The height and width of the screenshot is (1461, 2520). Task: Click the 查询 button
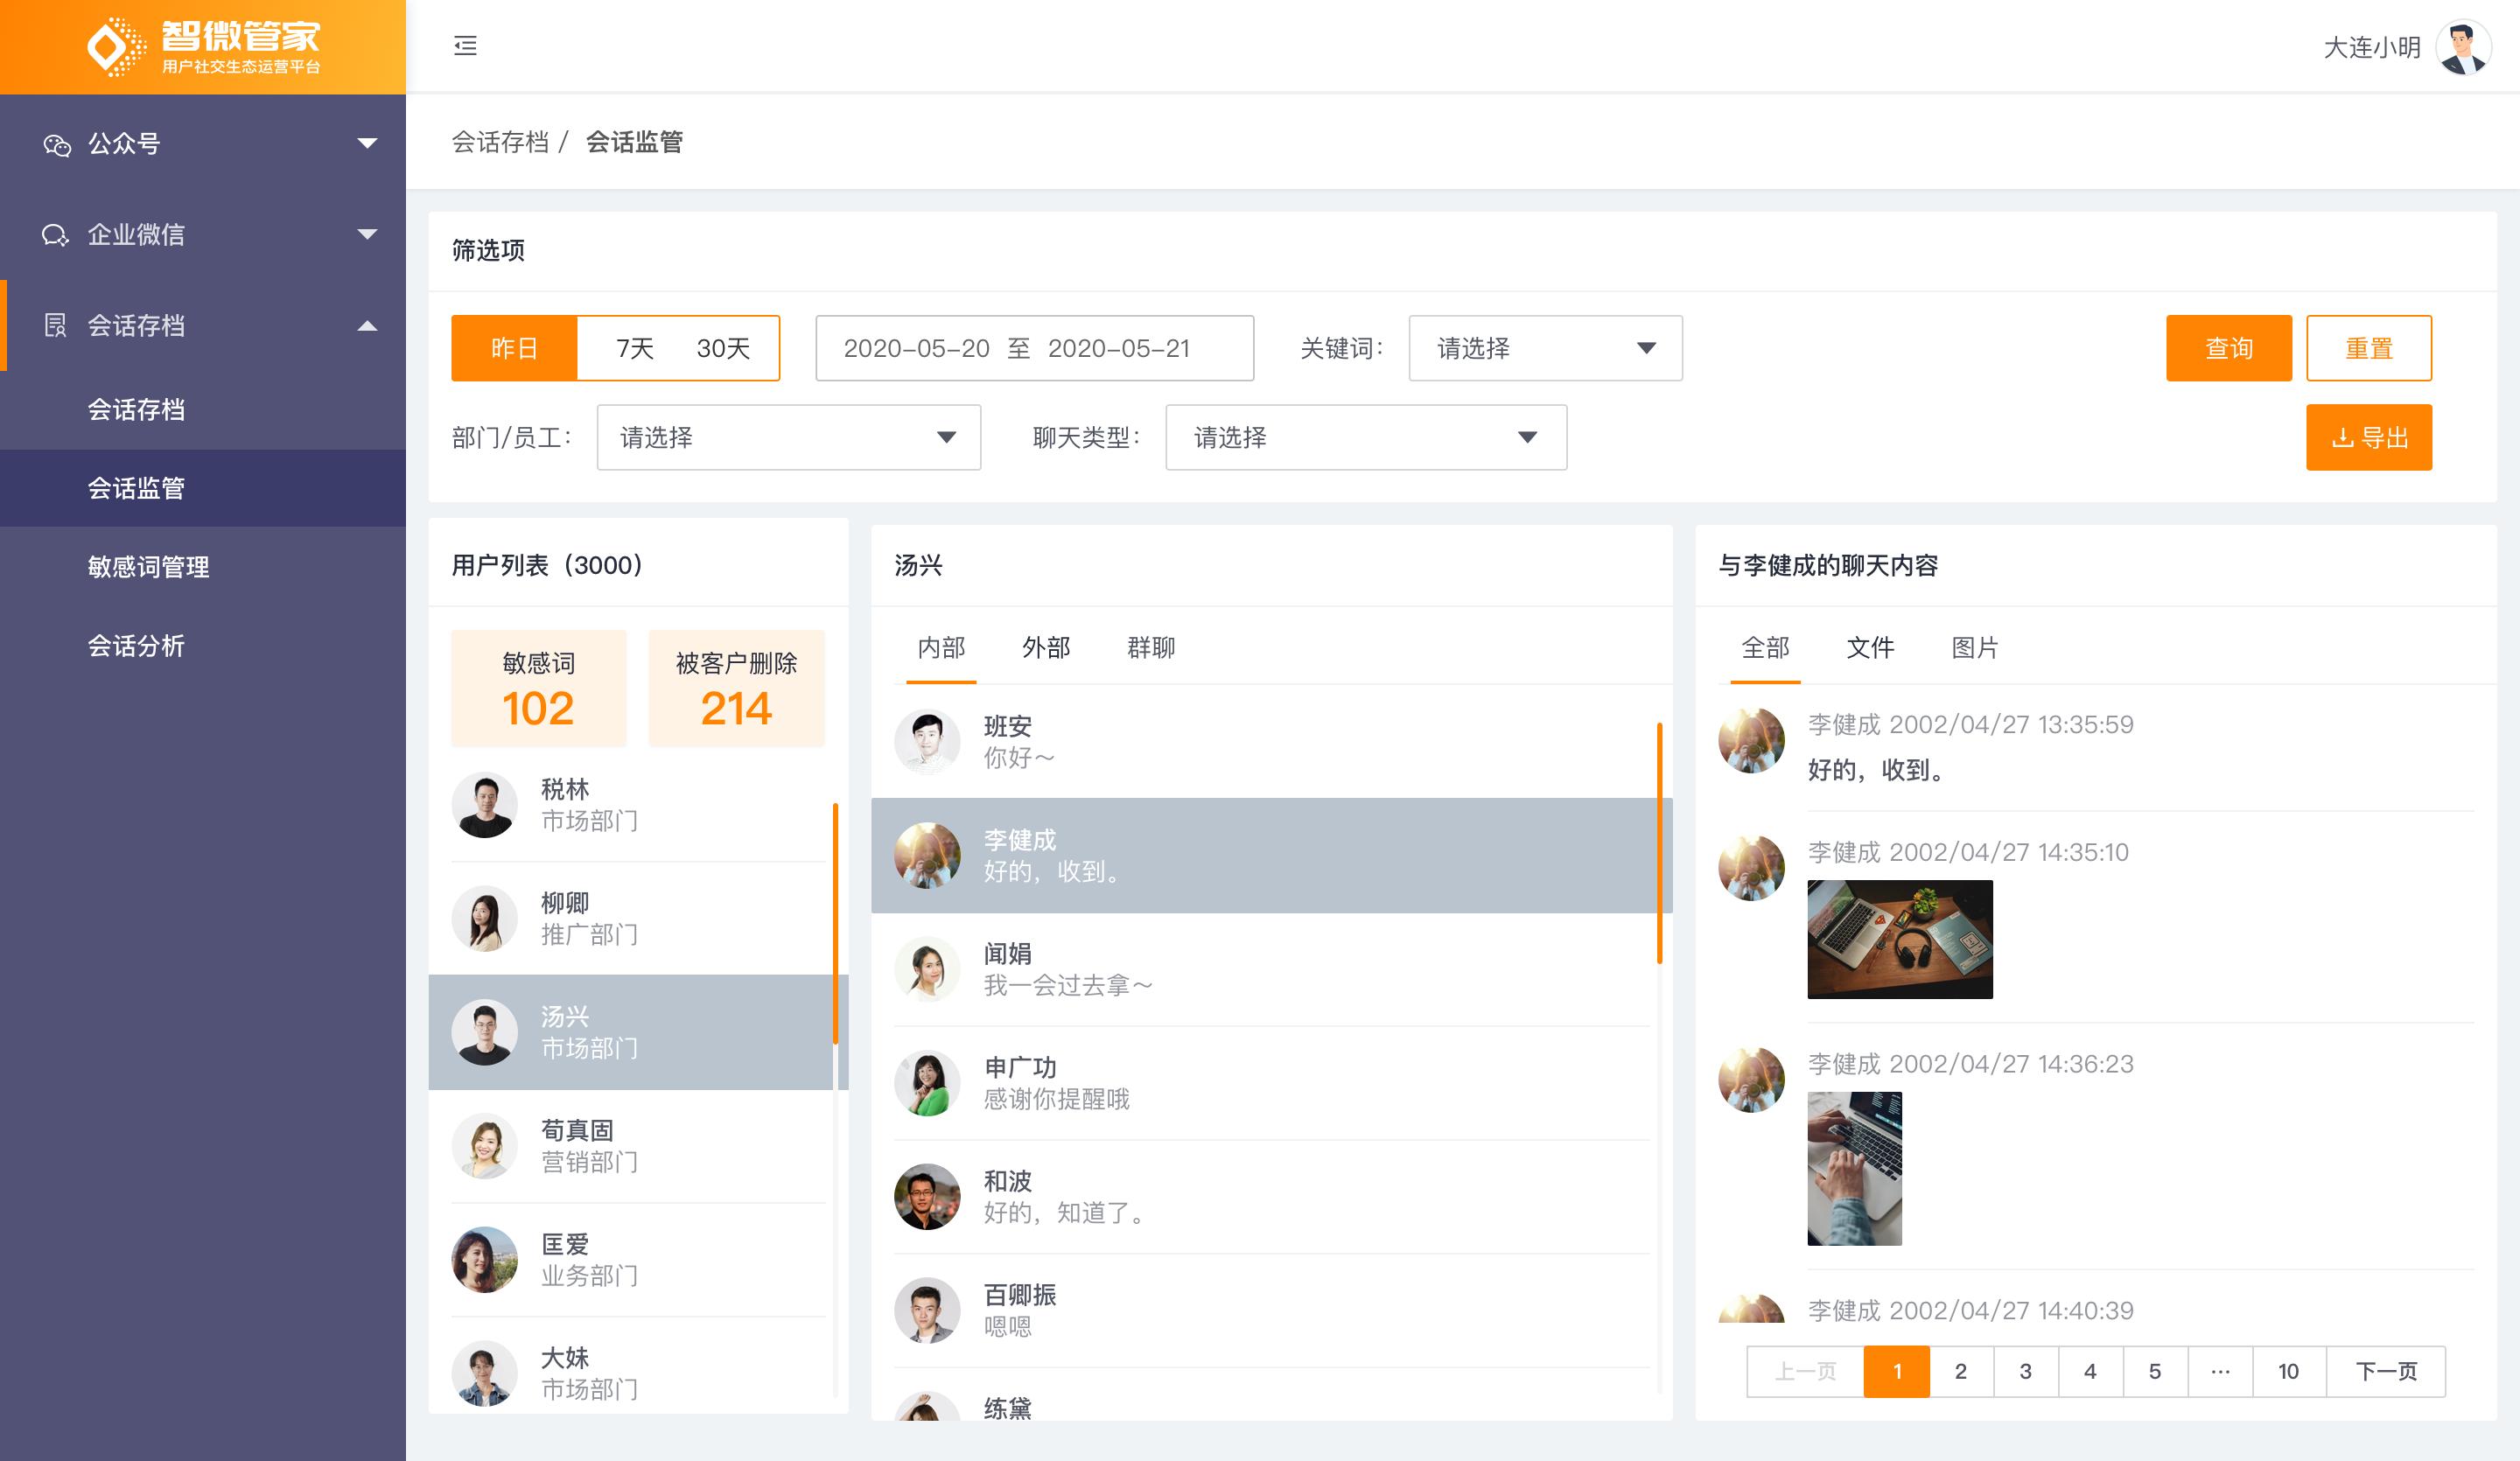2228,348
